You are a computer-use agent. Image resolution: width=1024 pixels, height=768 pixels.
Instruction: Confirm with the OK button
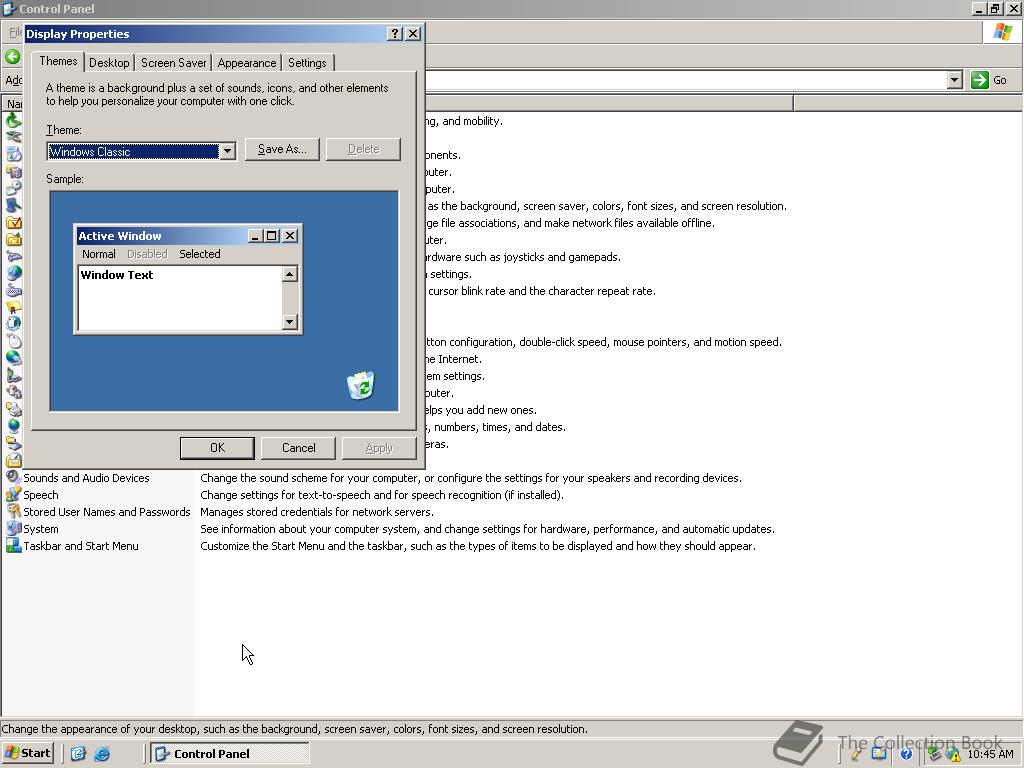click(x=217, y=448)
